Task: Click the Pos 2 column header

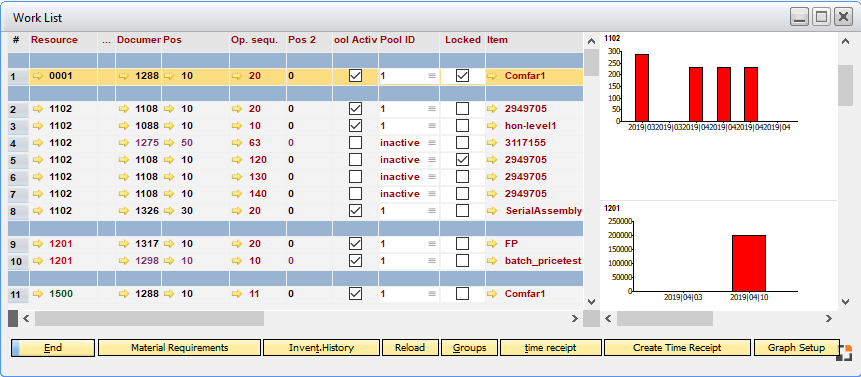Action: (309, 40)
